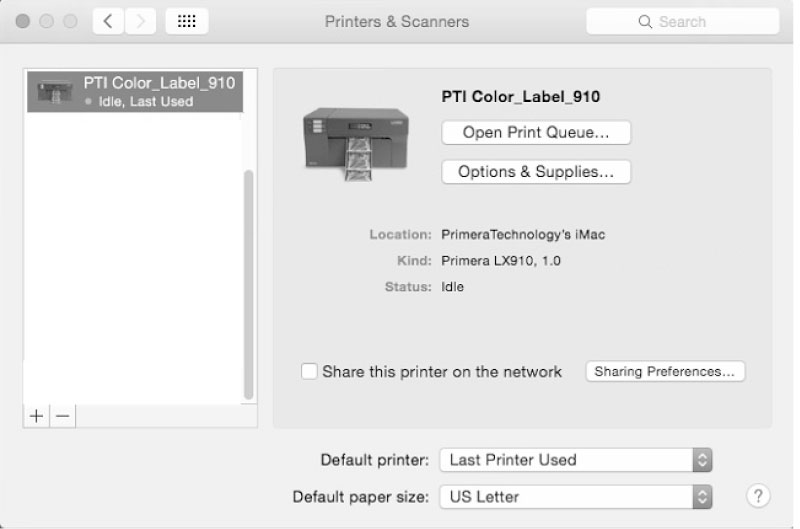Remove selected printer with the minus button

coord(63,416)
